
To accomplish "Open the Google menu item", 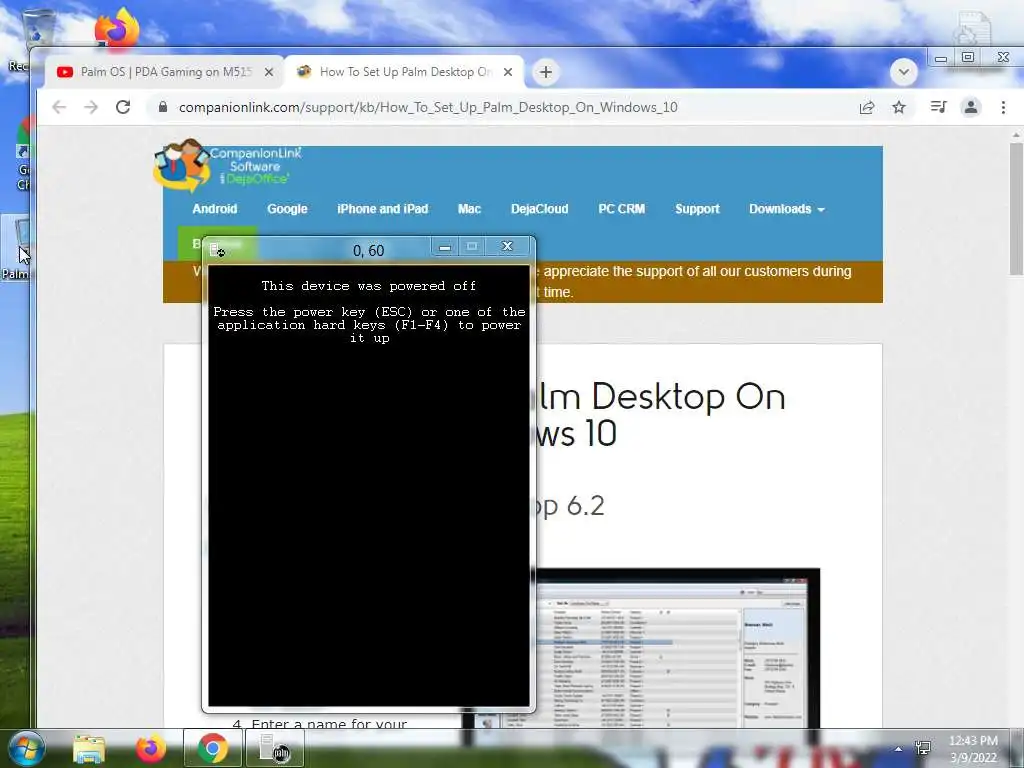I will point(287,209).
